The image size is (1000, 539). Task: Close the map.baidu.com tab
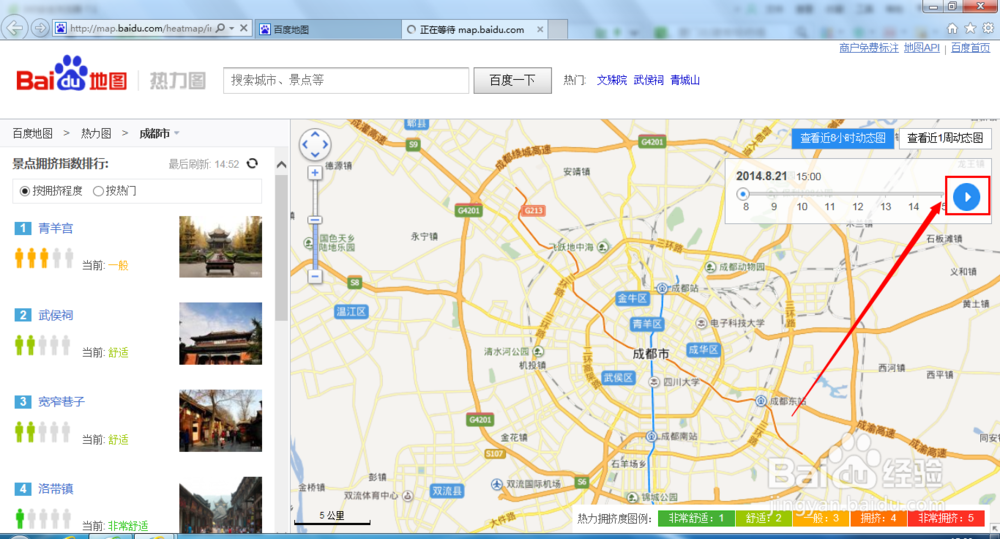point(540,29)
